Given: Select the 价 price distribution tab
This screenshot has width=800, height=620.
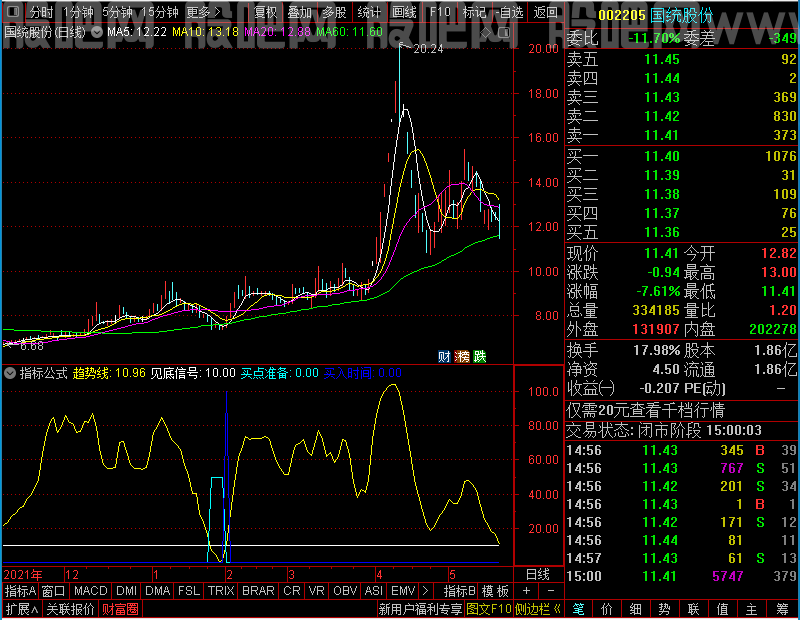Looking at the screenshot, I should 607,609.
